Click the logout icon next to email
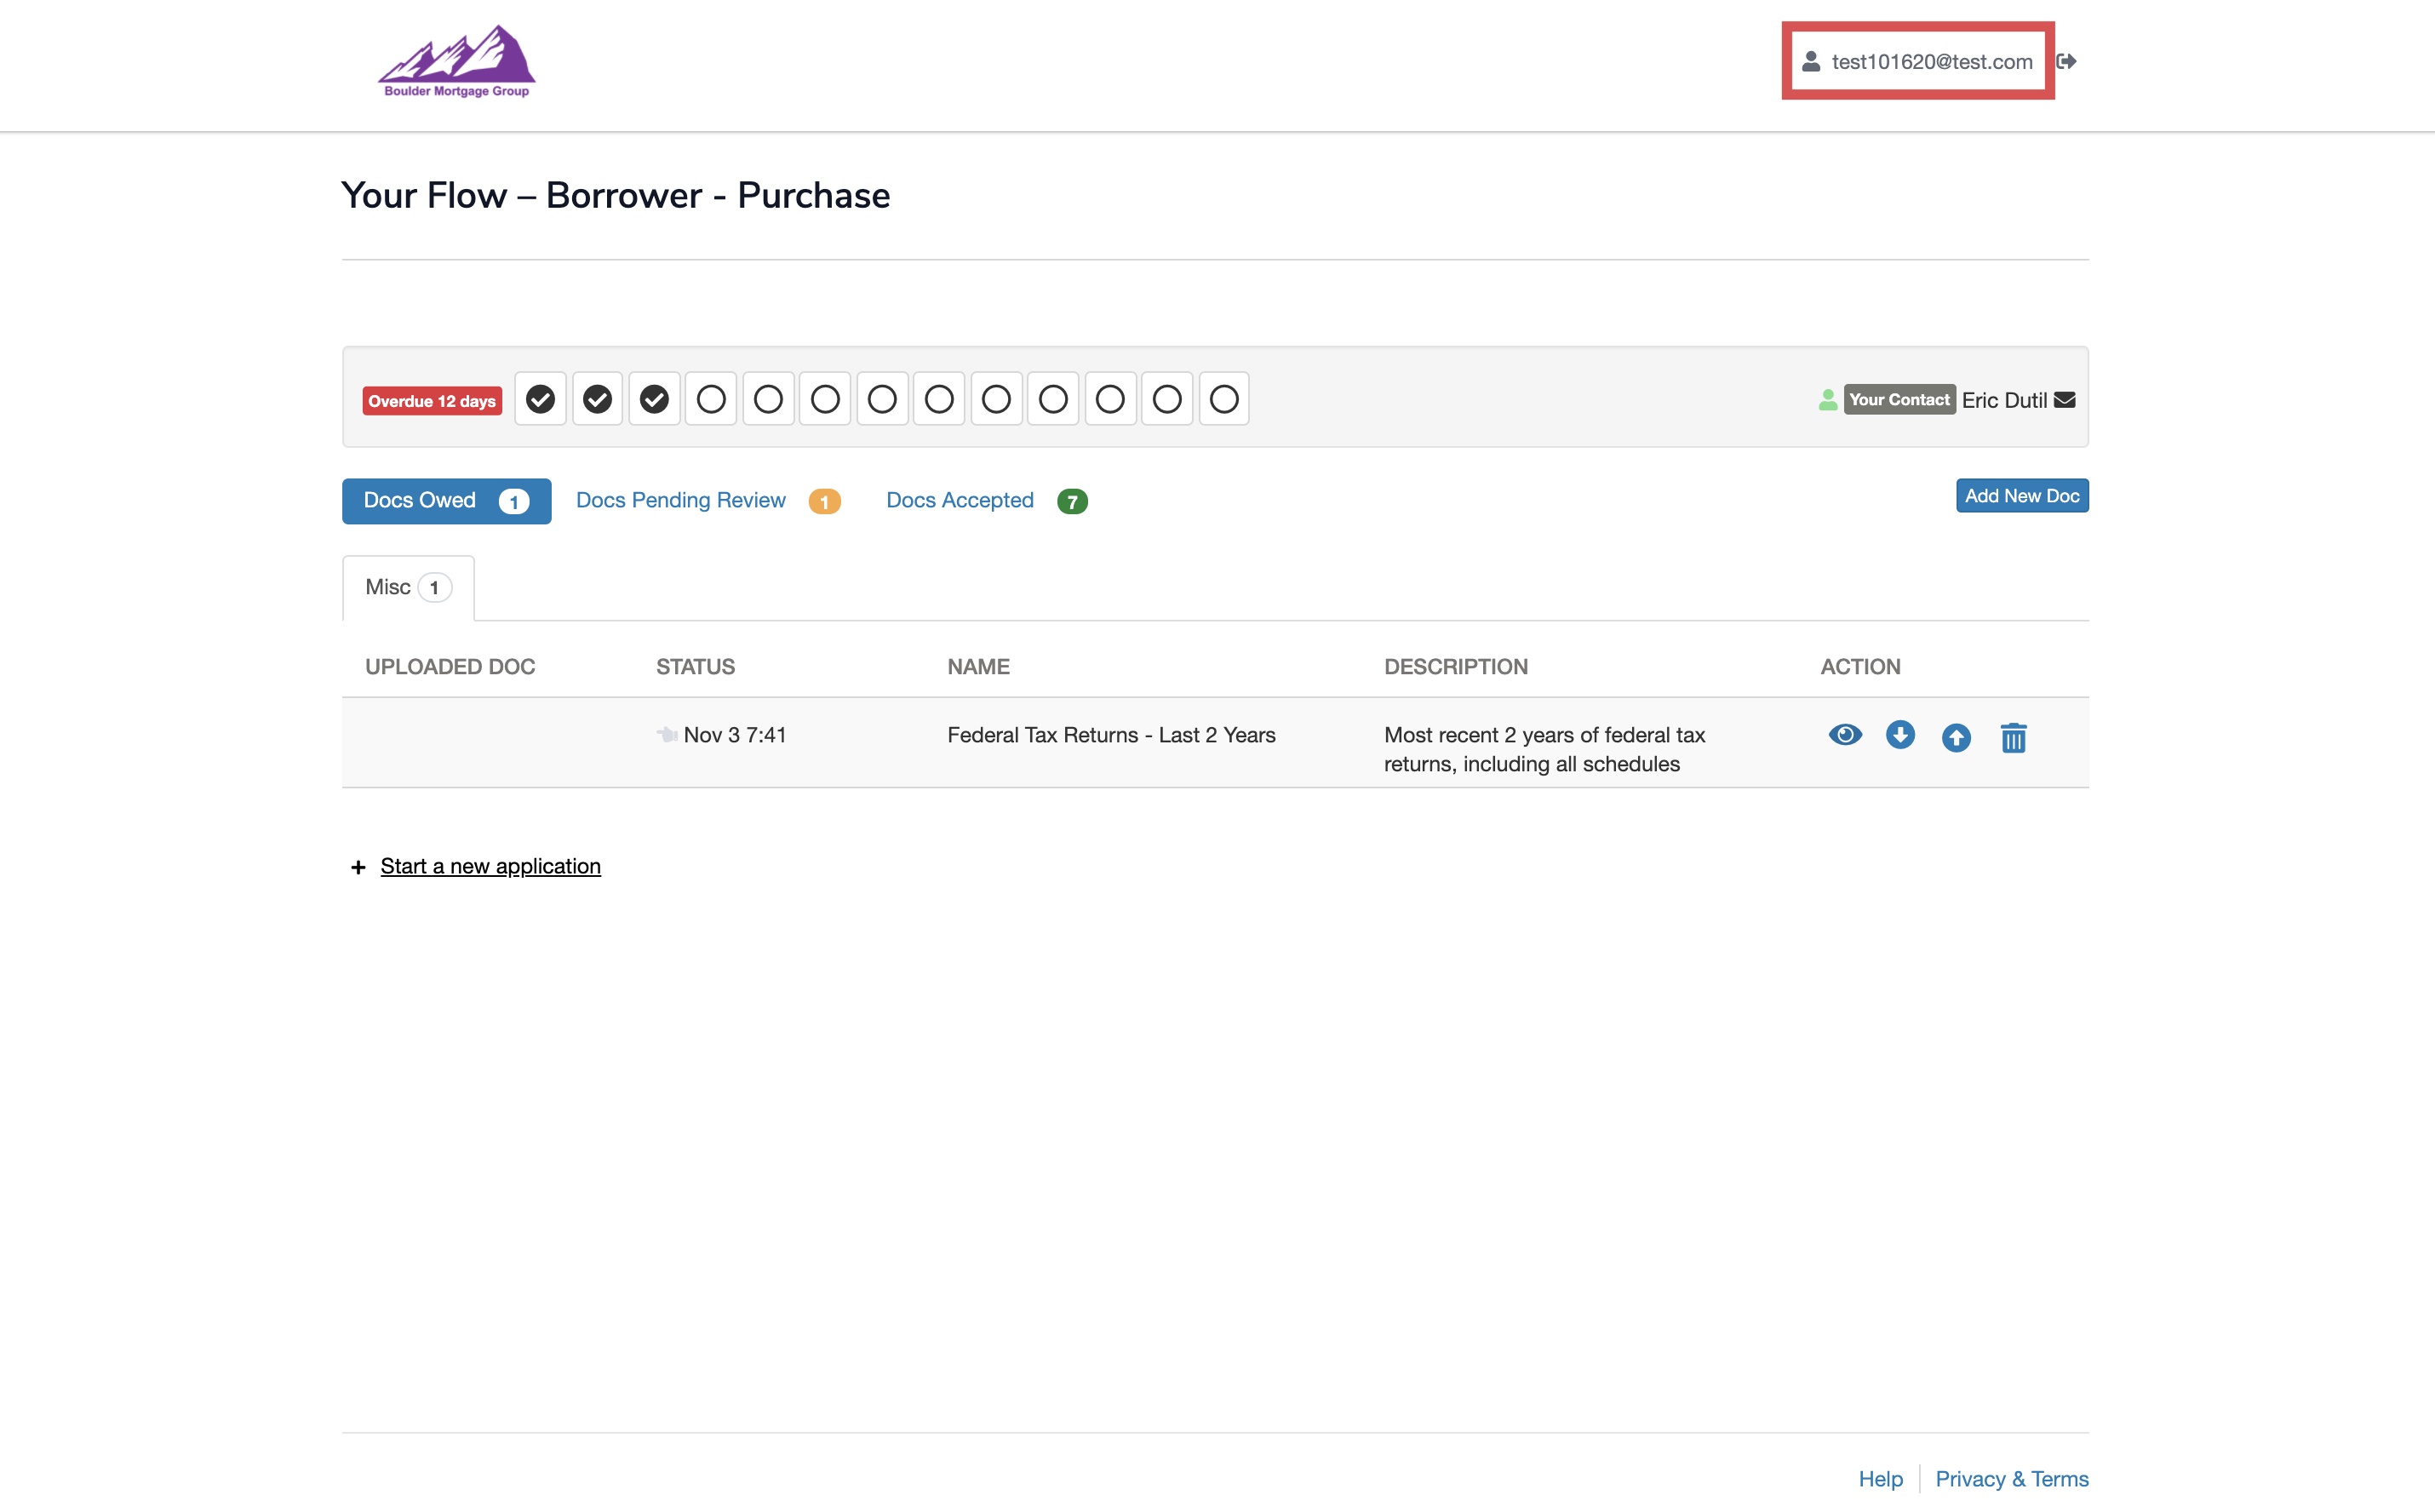Viewport: 2435px width, 1512px height. (2067, 62)
